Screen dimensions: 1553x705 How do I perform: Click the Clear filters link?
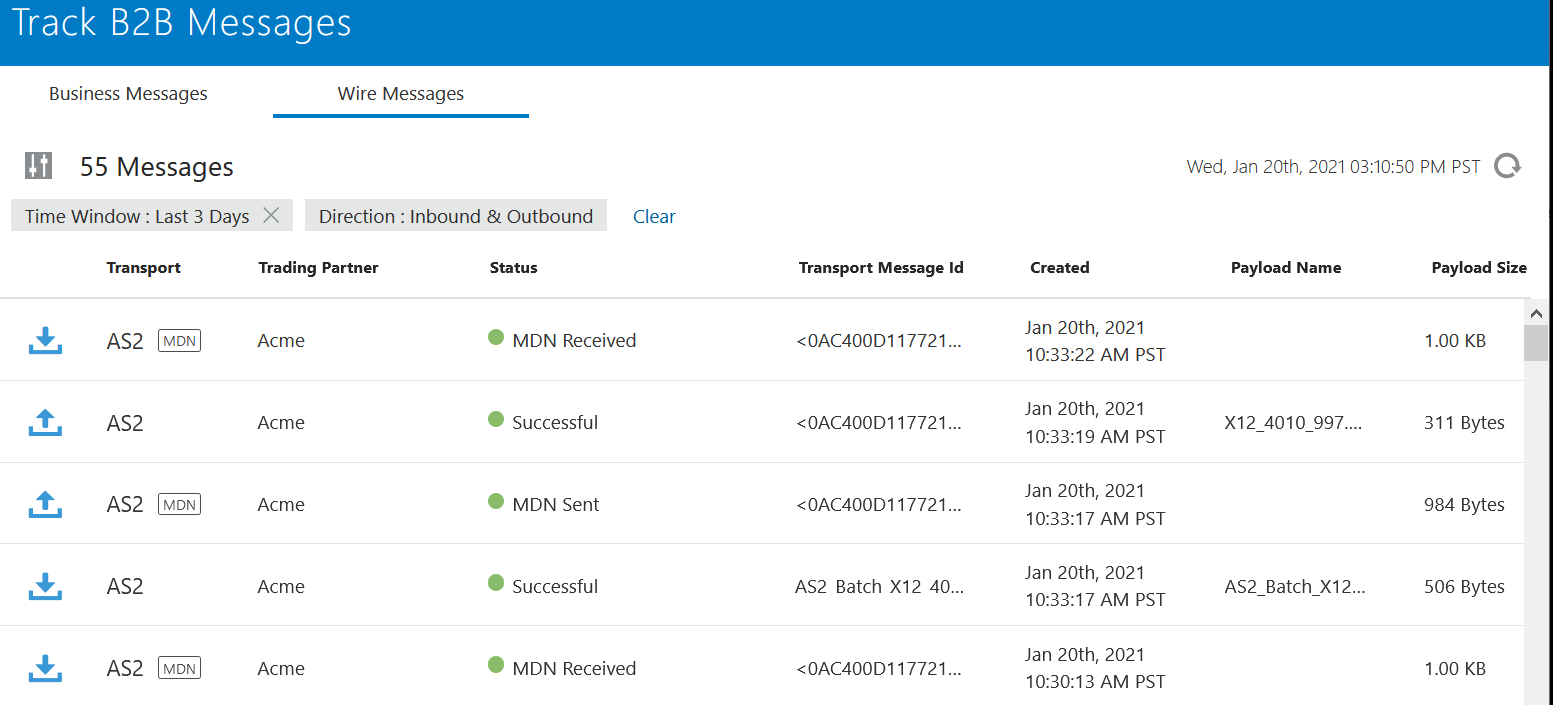pos(654,216)
